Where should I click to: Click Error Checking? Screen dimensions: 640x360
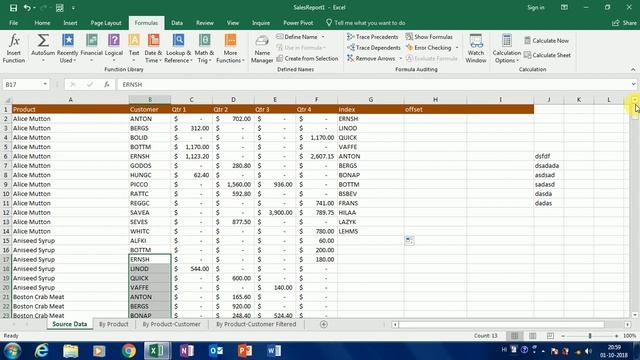(429, 48)
